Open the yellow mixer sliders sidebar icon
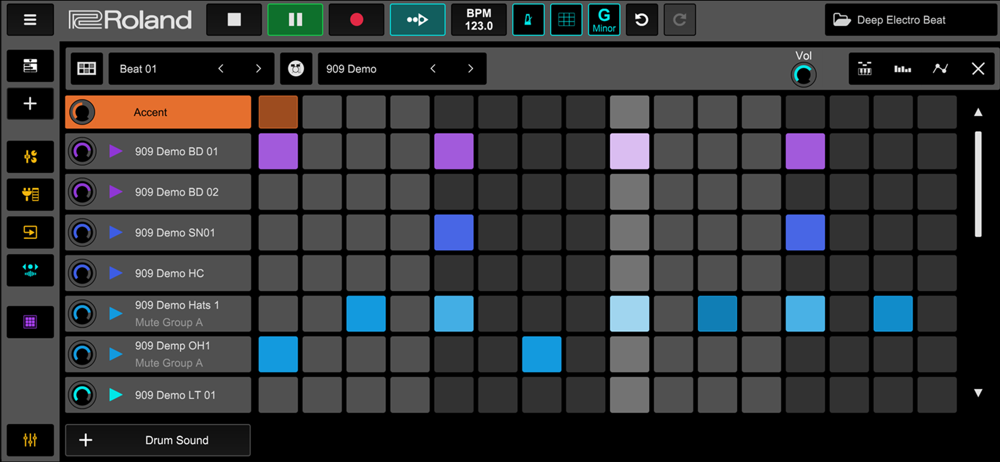This screenshot has width=1000, height=462. click(x=30, y=157)
